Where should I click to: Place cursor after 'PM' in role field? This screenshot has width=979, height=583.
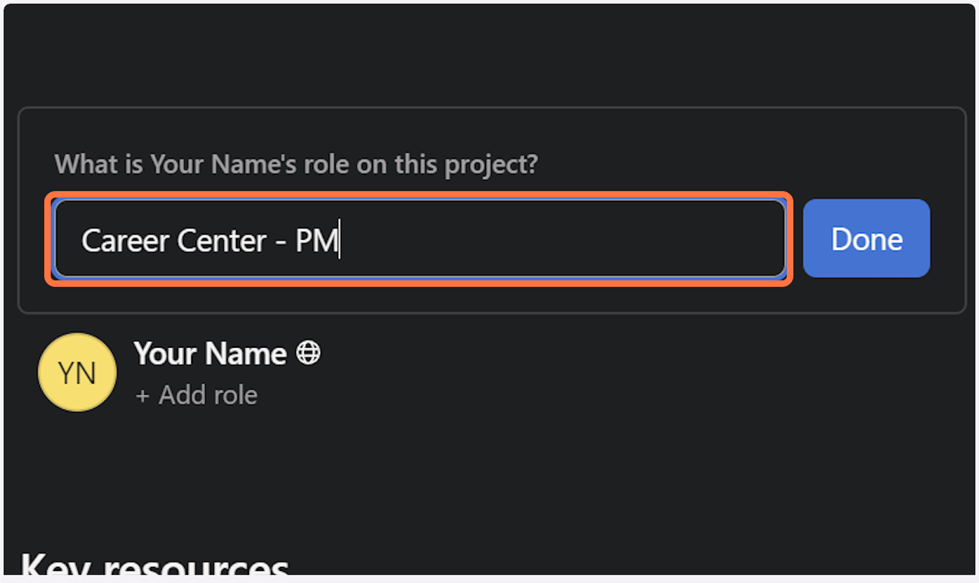tap(340, 240)
